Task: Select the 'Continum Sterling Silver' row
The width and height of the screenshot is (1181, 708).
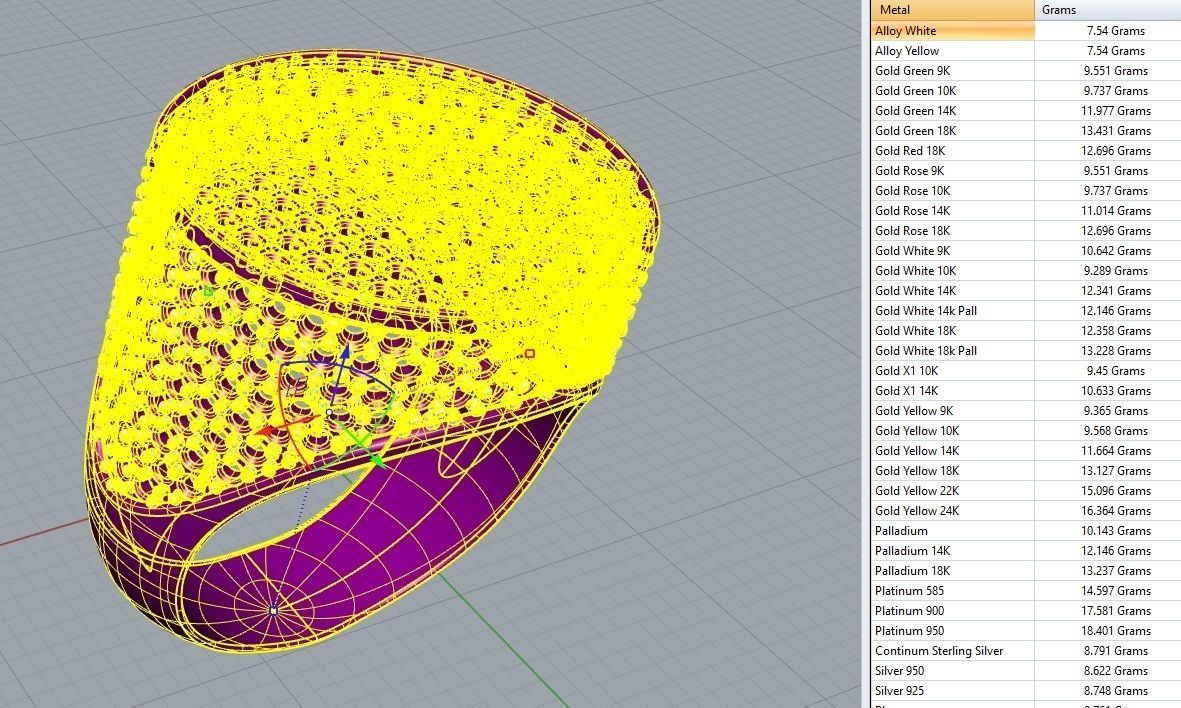Action: (x=1026, y=651)
